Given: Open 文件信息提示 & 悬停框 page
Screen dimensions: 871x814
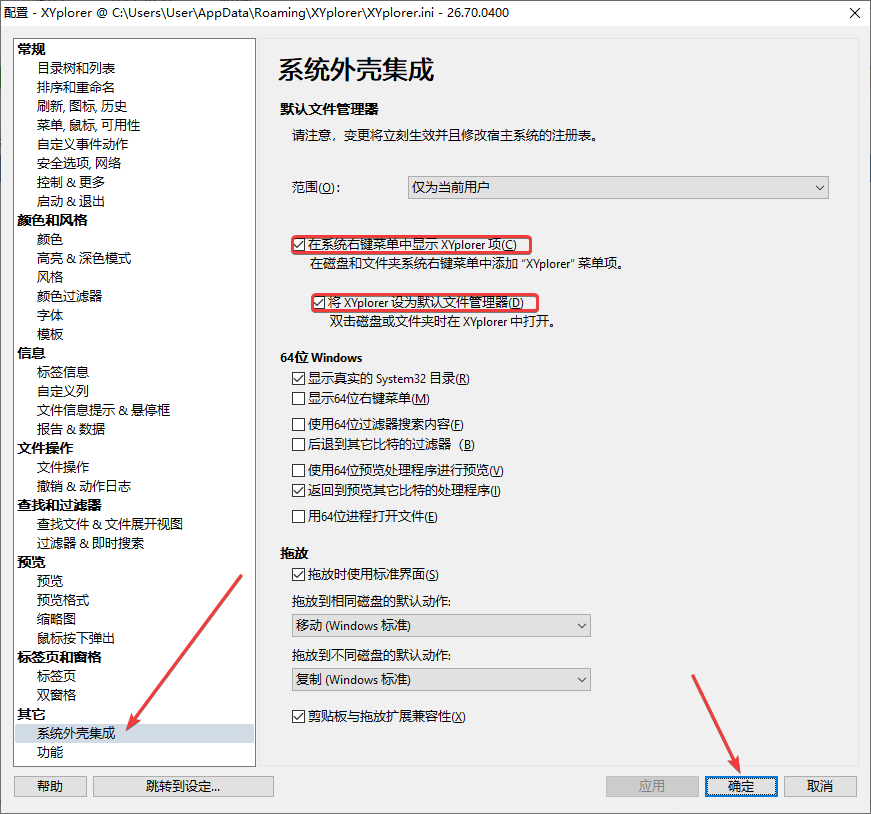Looking at the screenshot, I should point(103,410).
